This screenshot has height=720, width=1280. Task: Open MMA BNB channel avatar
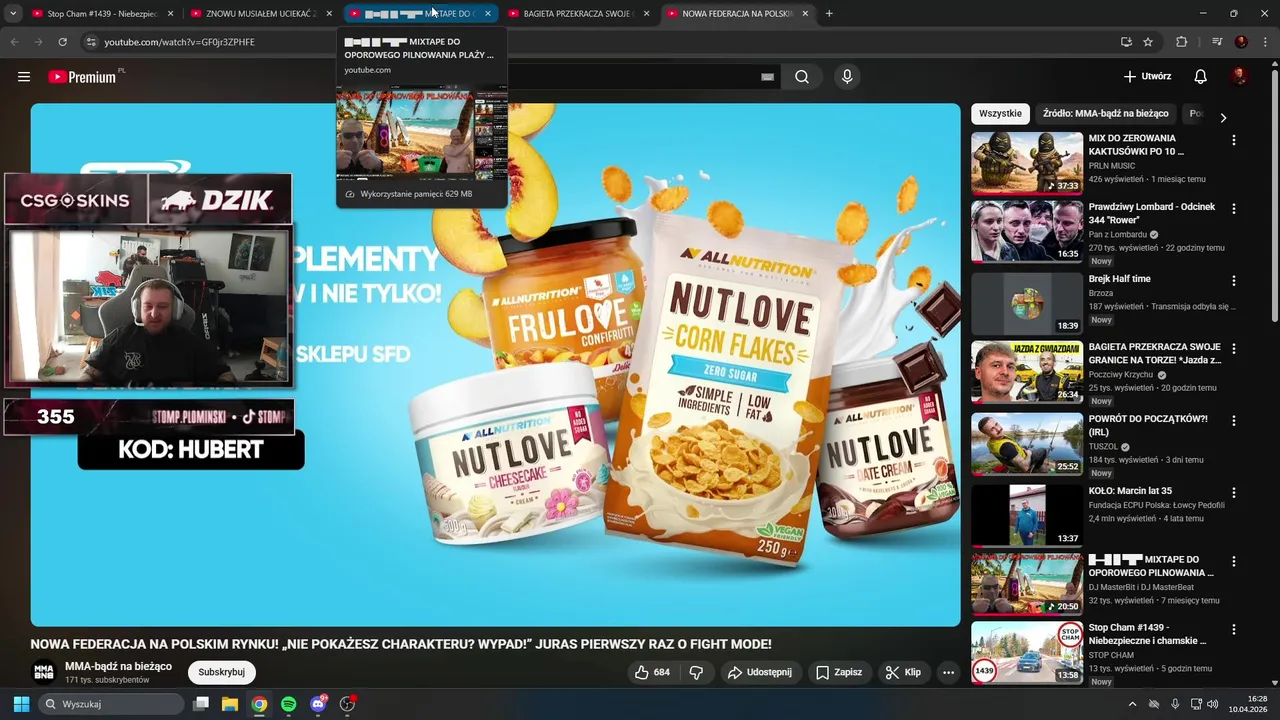(x=44, y=672)
